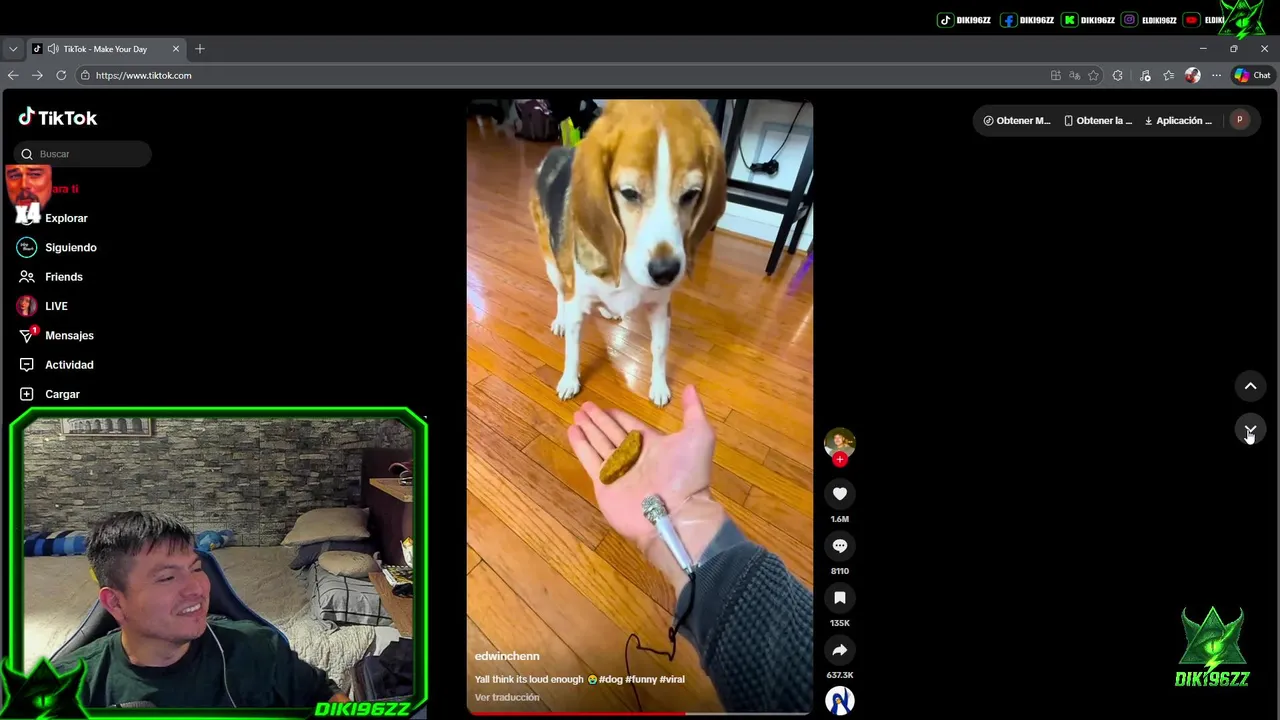Save video using the bookmark icon

click(x=840, y=598)
